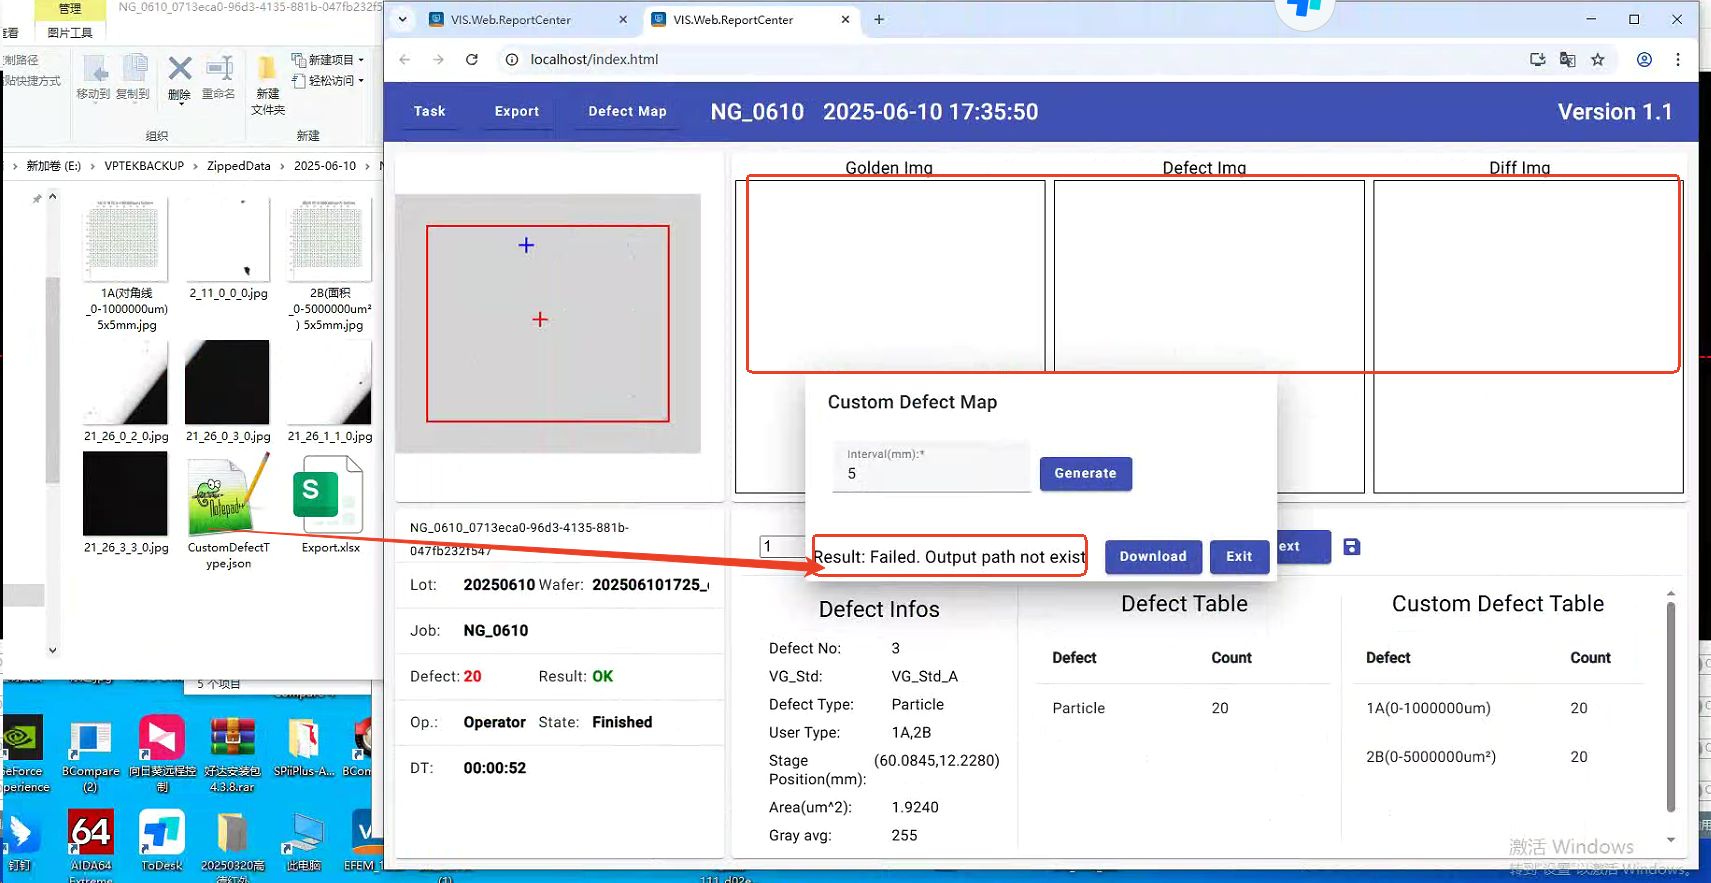Click VPTEKBACKUP in the Explorer path
The width and height of the screenshot is (1711, 883).
pos(144,166)
